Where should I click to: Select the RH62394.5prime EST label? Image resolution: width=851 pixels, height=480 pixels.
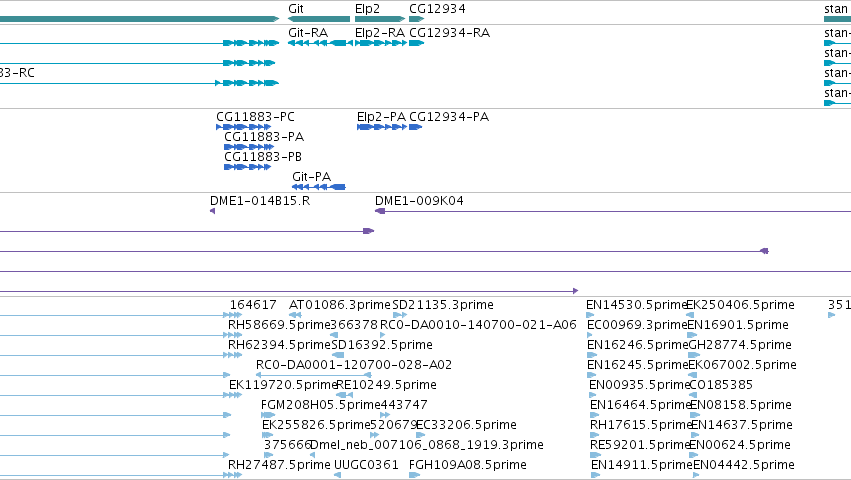tap(279, 345)
